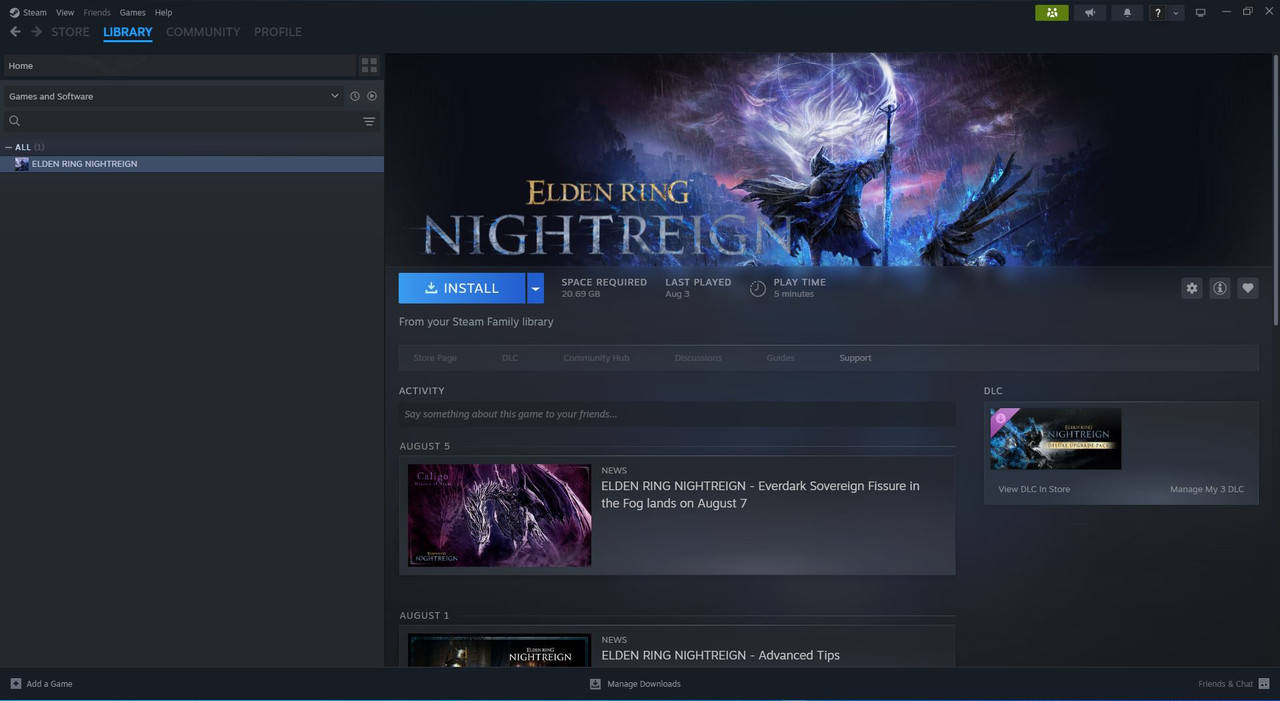The height and width of the screenshot is (701, 1280).
Task: Sort by recent activity clock icon
Action: [x=354, y=96]
